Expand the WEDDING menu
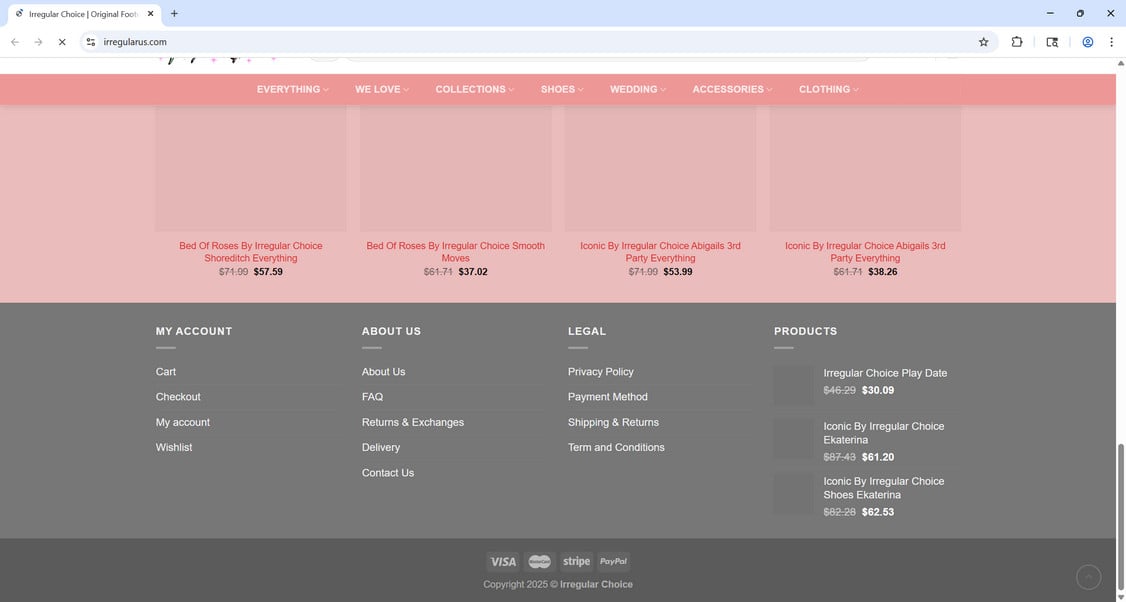The width and height of the screenshot is (1126, 602). 638,89
